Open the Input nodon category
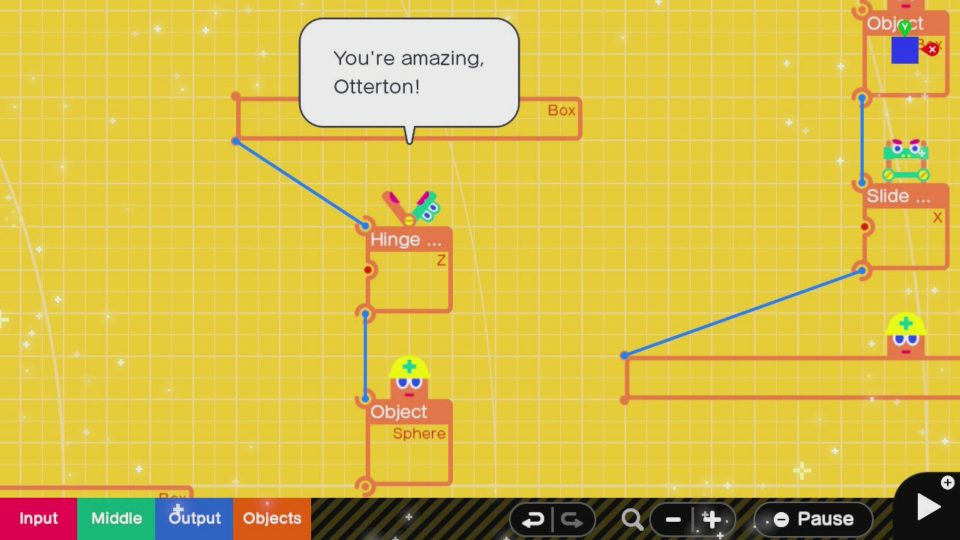Viewport: 960px width, 540px height. pos(39,519)
